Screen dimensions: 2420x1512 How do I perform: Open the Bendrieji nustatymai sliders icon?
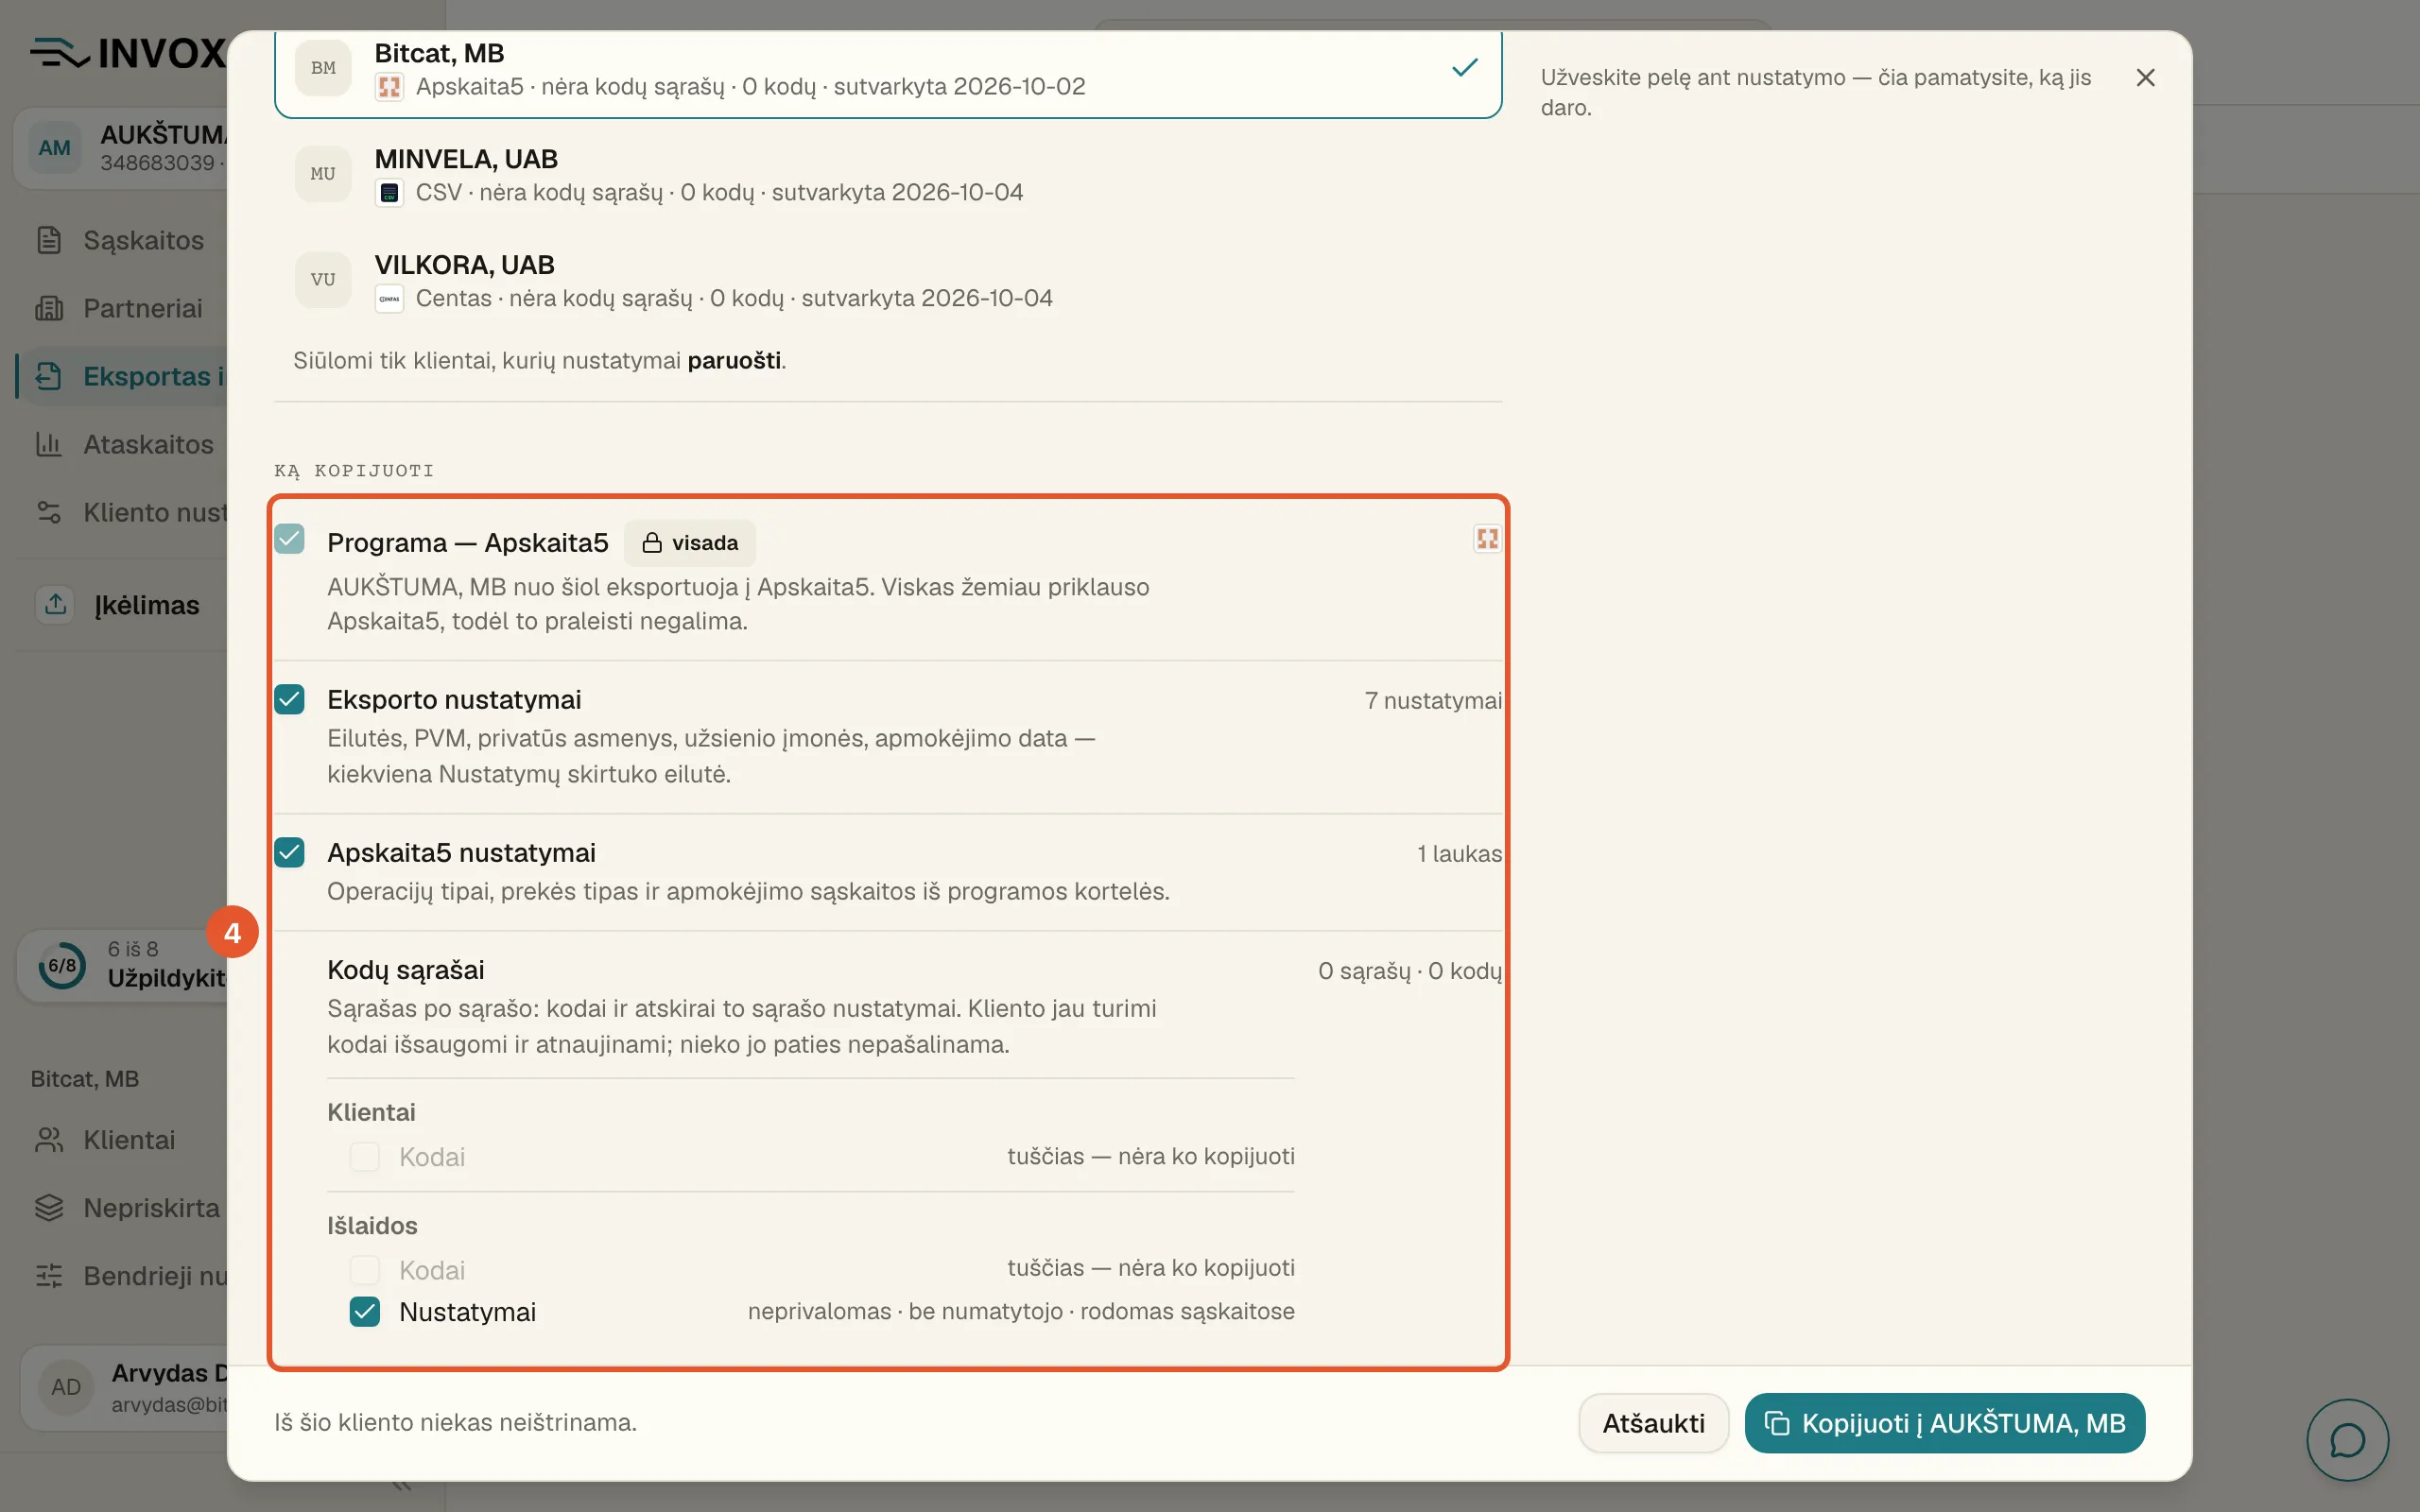[49, 1276]
